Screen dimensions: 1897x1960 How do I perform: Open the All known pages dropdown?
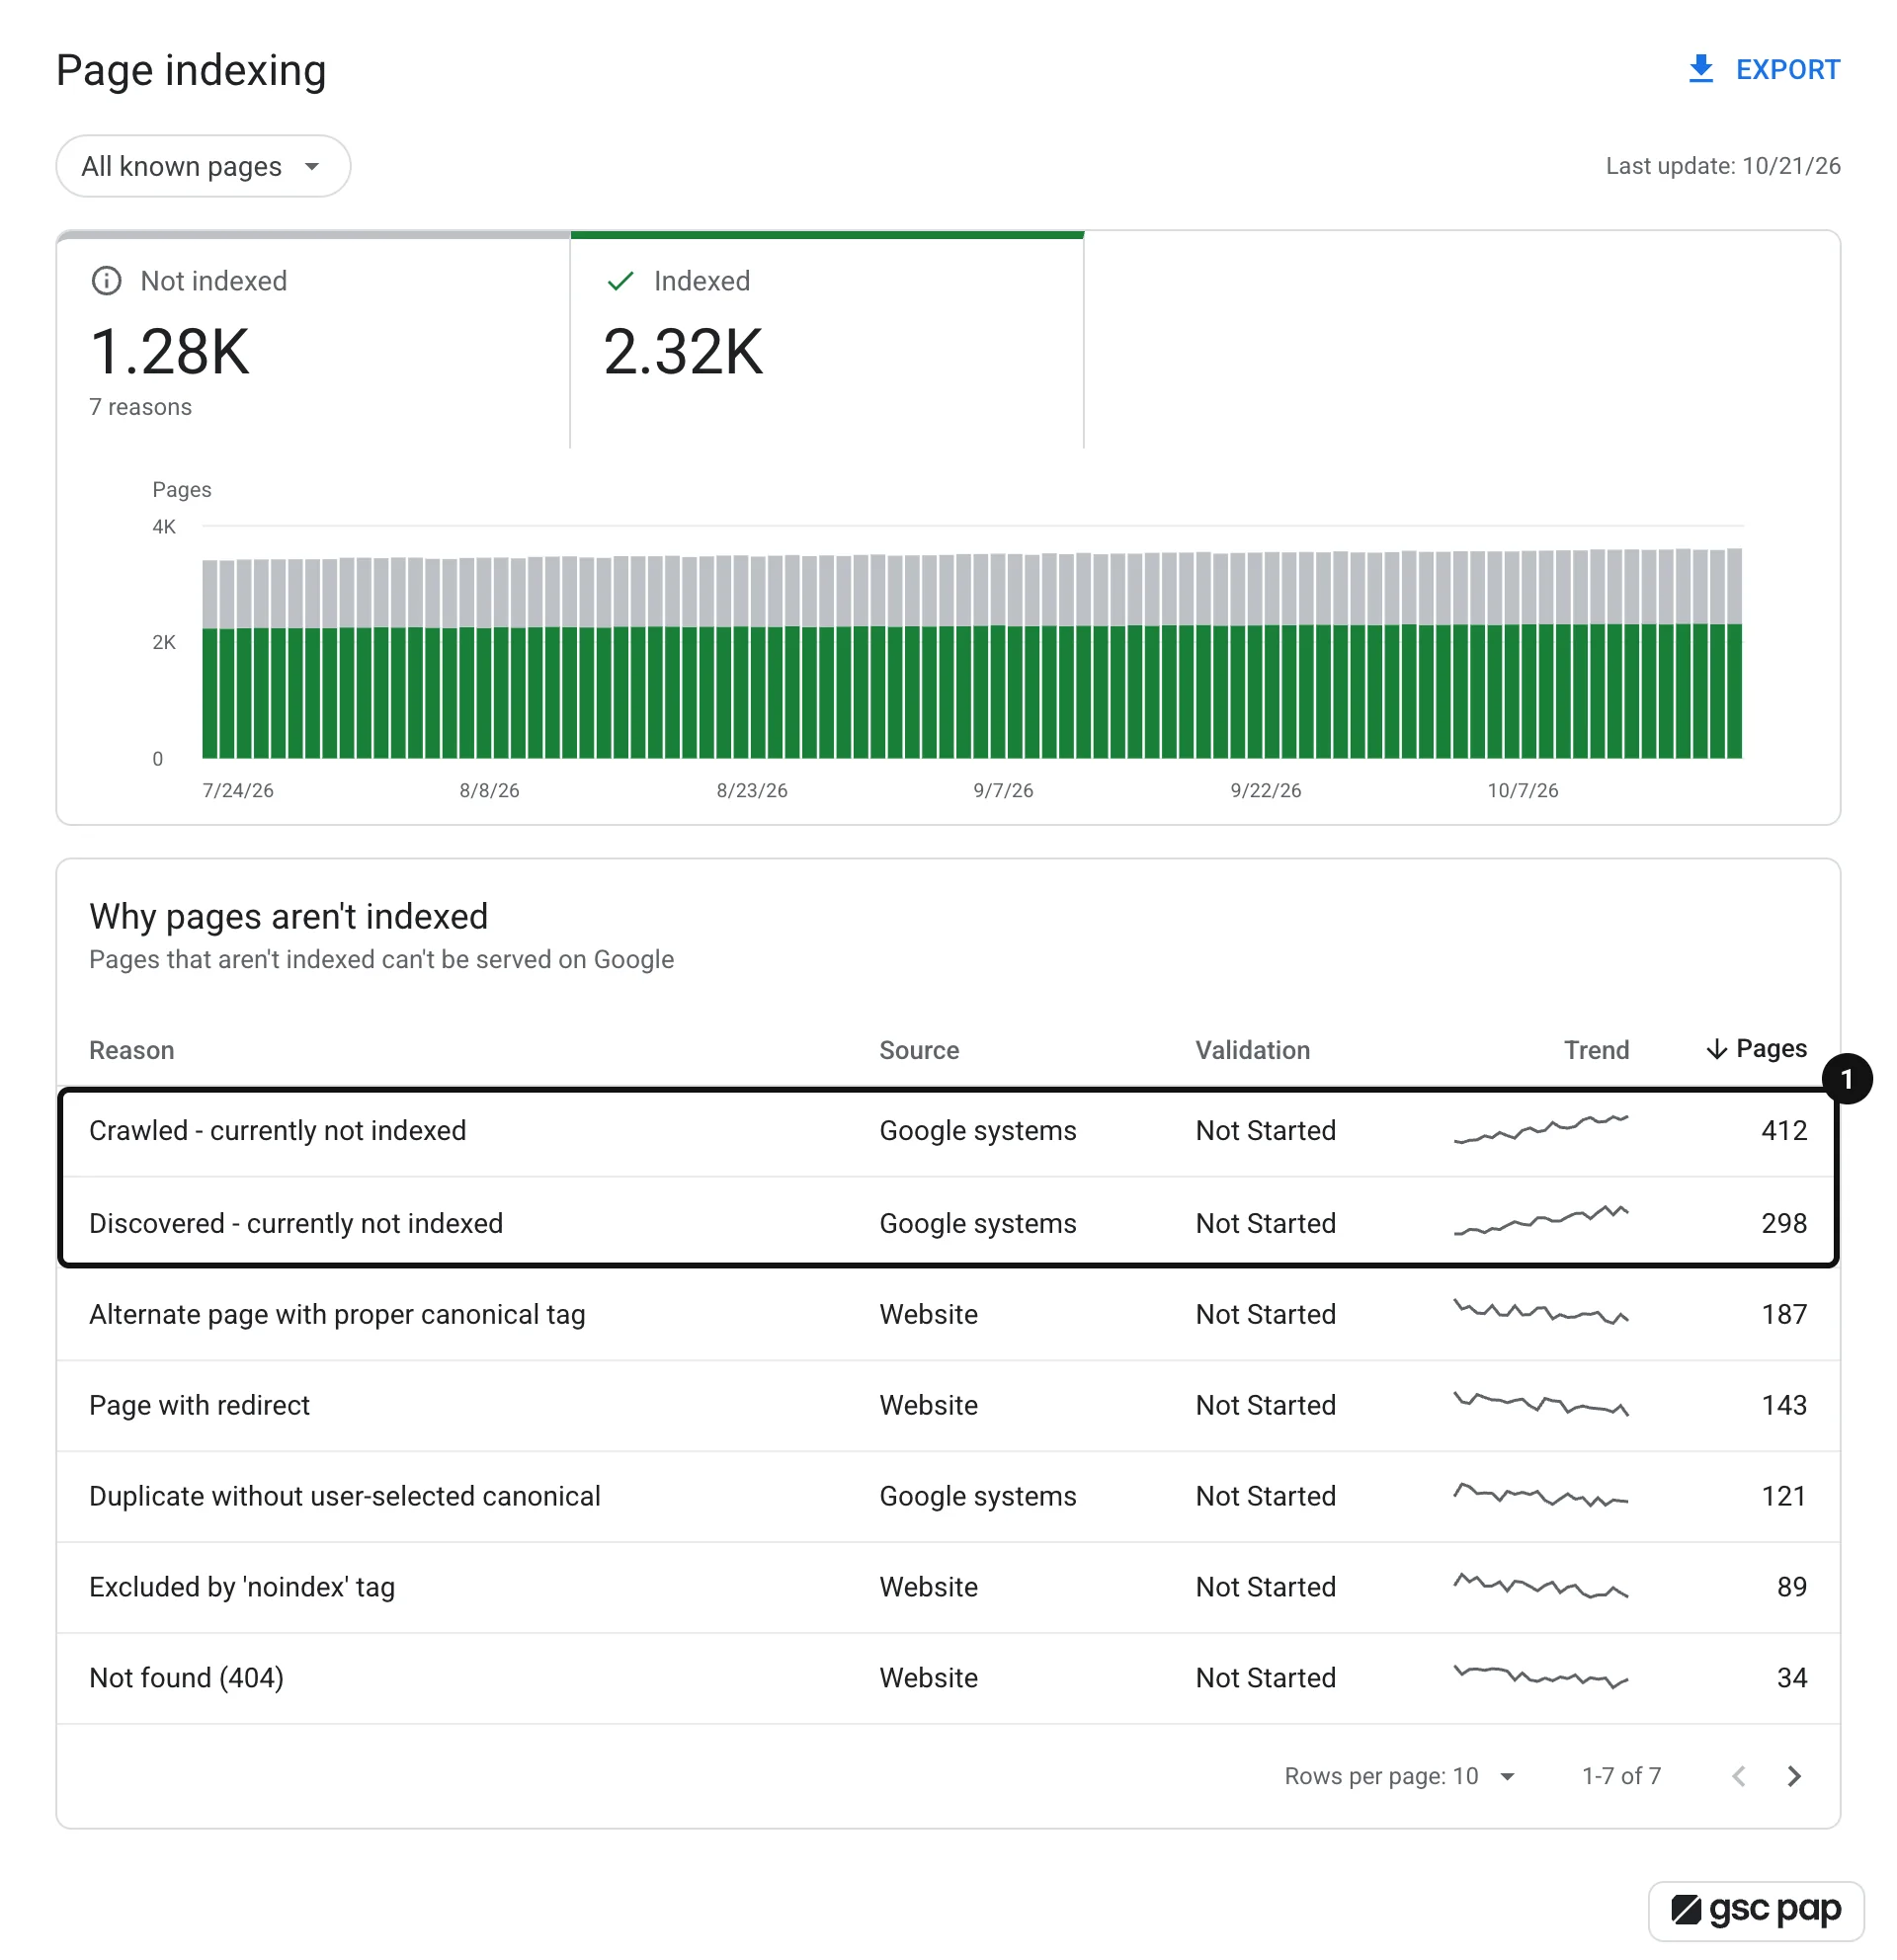(x=203, y=166)
